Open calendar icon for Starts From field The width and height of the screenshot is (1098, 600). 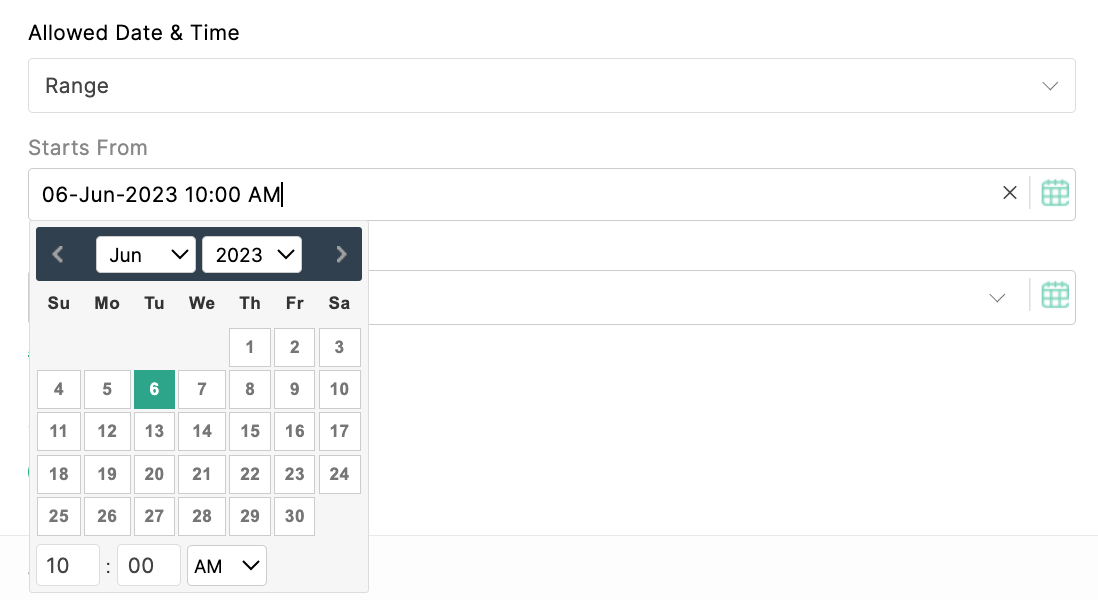click(x=1055, y=193)
